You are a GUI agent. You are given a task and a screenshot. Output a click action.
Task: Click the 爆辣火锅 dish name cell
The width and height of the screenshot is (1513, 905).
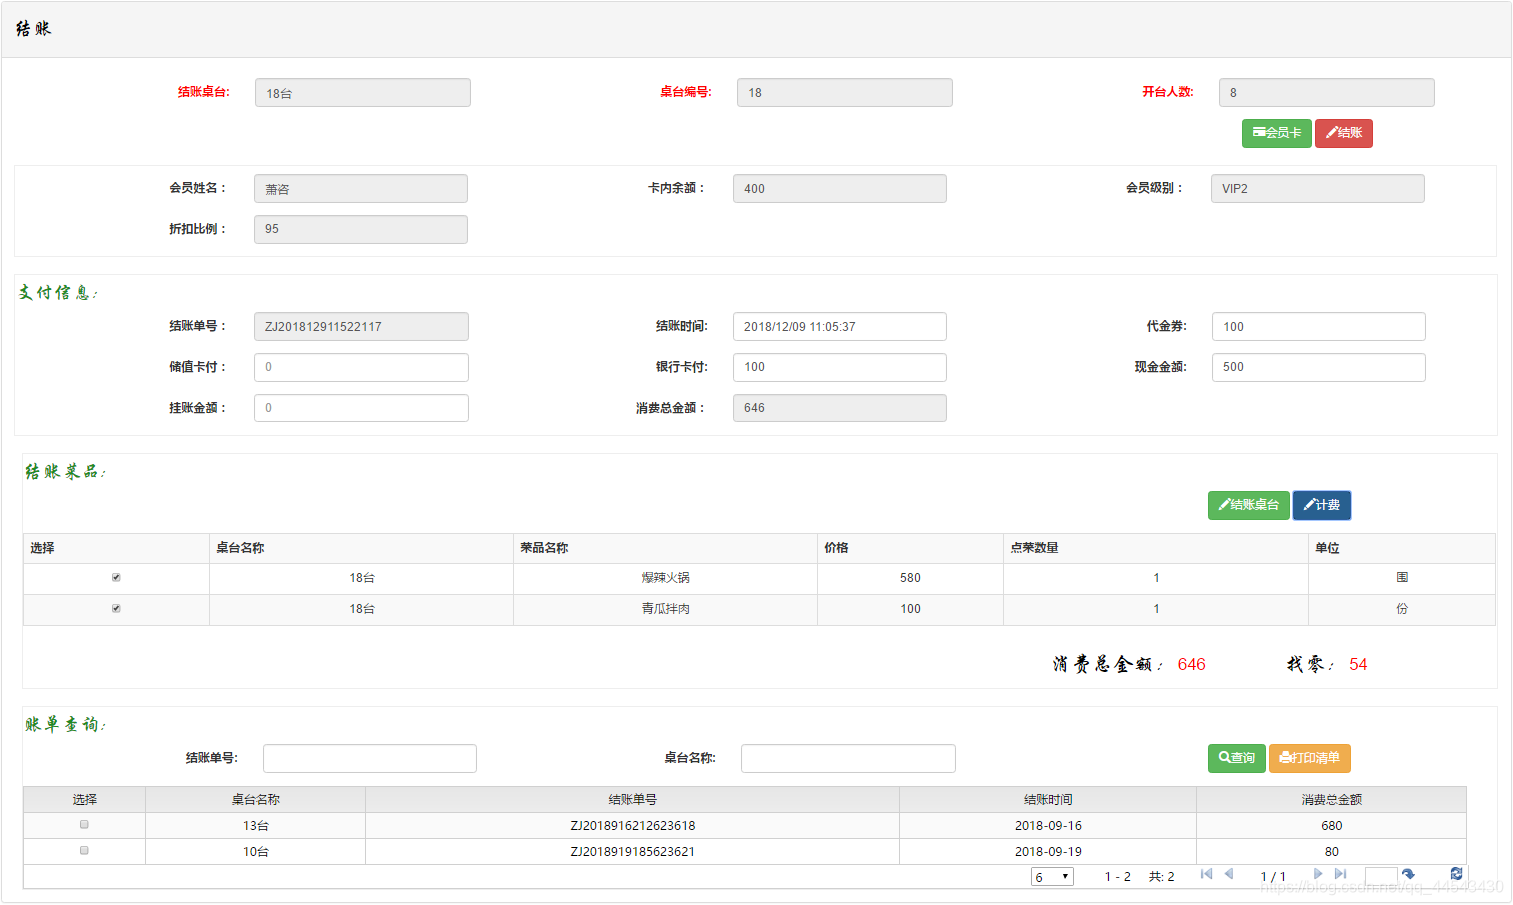[x=665, y=578]
